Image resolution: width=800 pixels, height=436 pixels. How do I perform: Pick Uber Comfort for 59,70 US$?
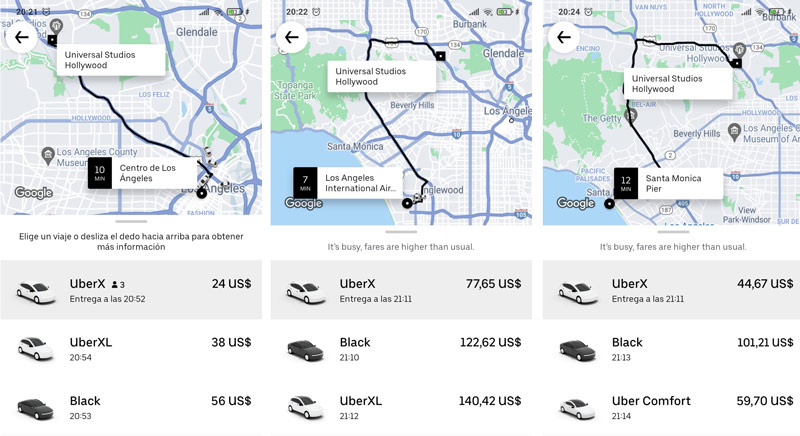point(672,407)
